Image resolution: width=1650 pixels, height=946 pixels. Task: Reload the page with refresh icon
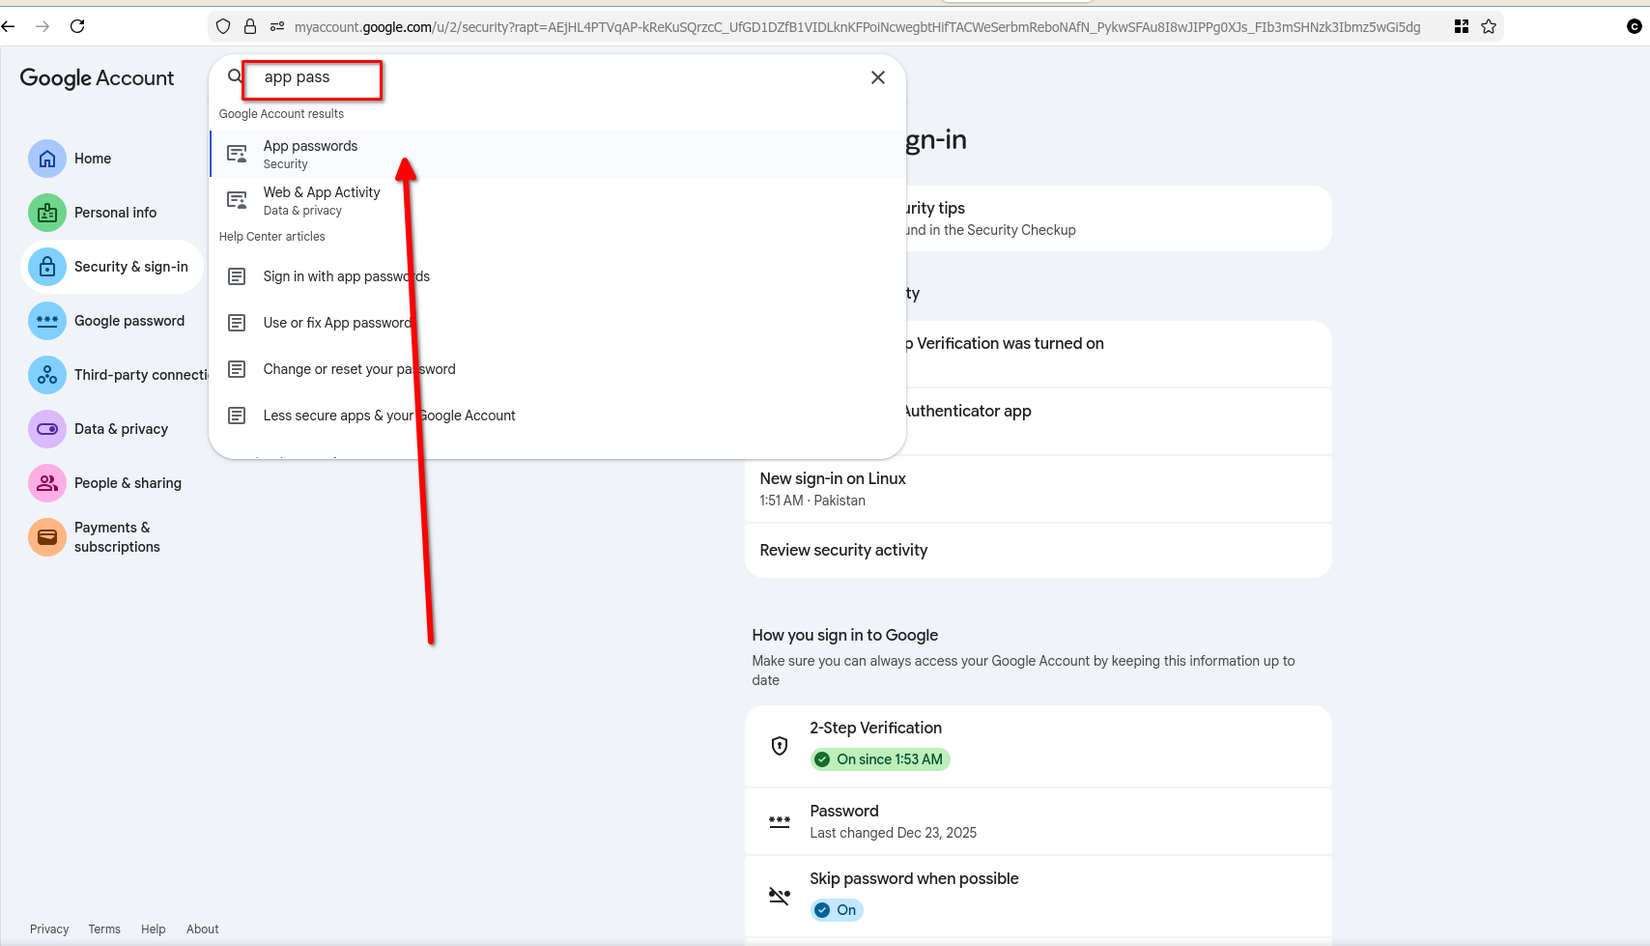[x=77, y=27]
